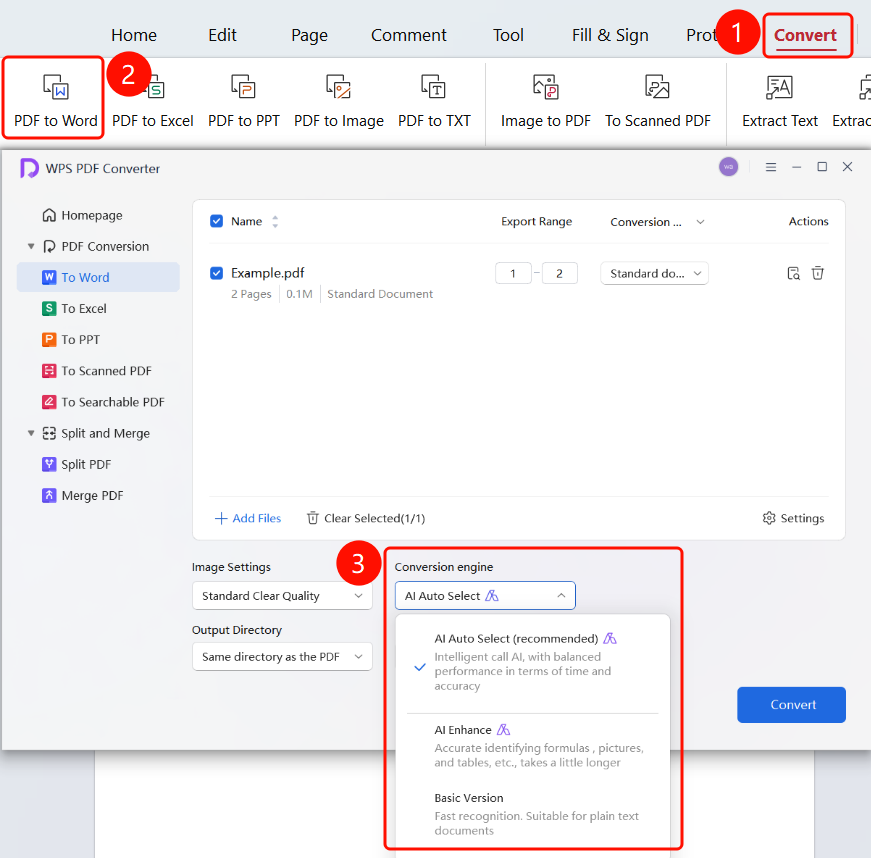Open the Fill & Sign tab

click(x=610, y=35)
